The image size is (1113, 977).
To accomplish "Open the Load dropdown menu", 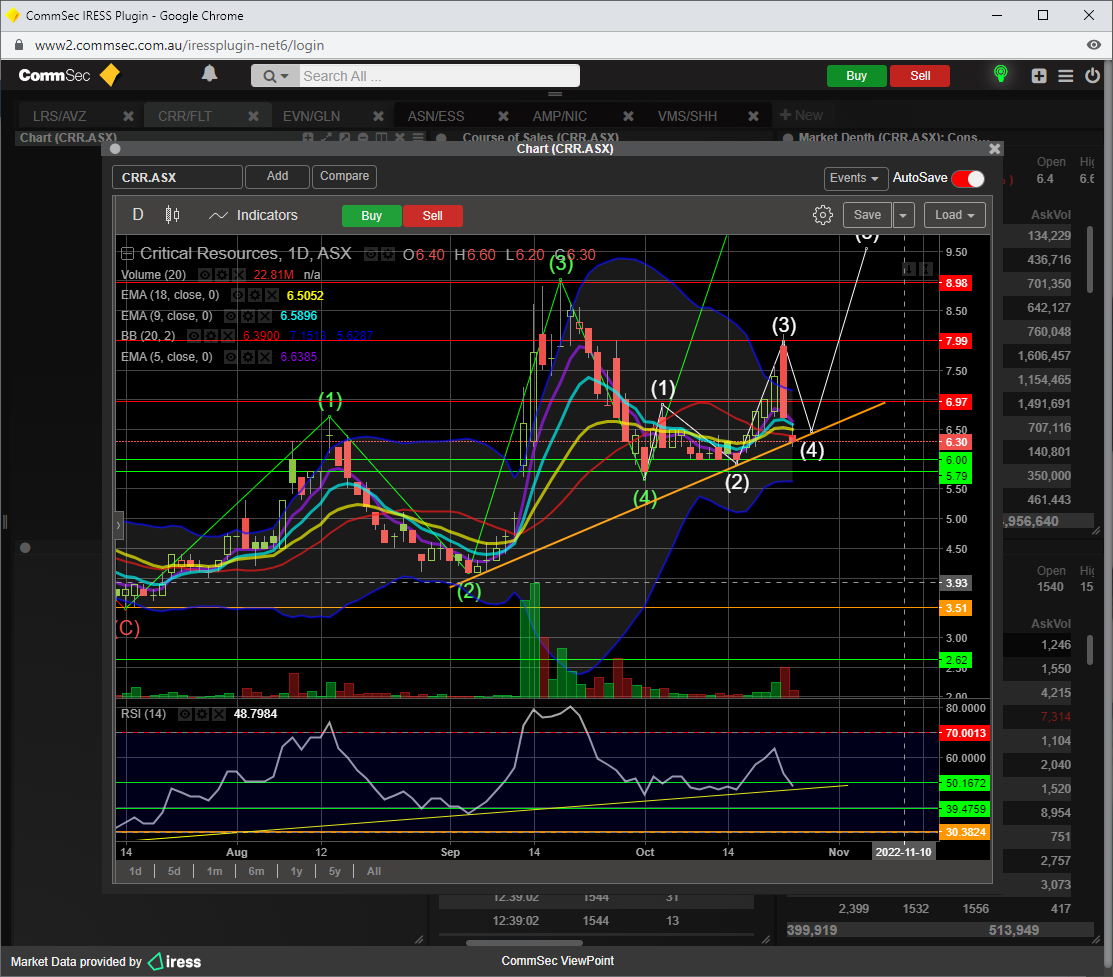I will 955,215.
